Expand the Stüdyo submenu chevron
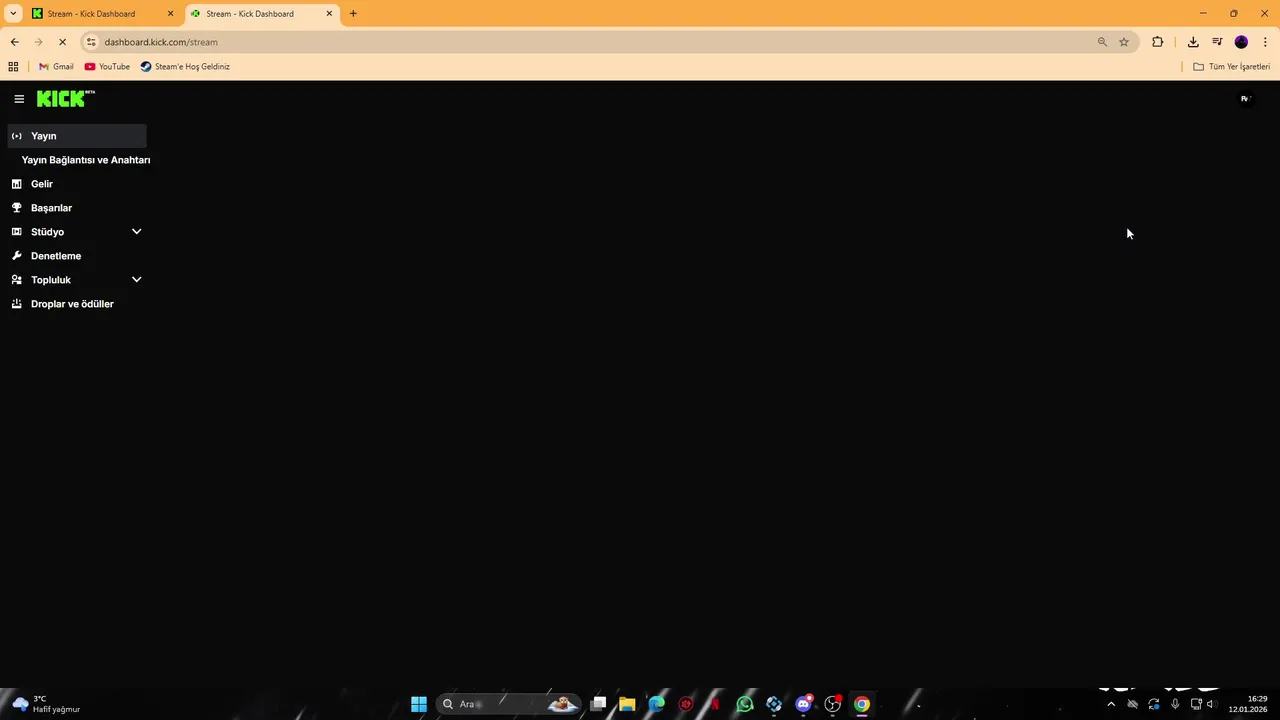1280x720 pixels. 137,232
